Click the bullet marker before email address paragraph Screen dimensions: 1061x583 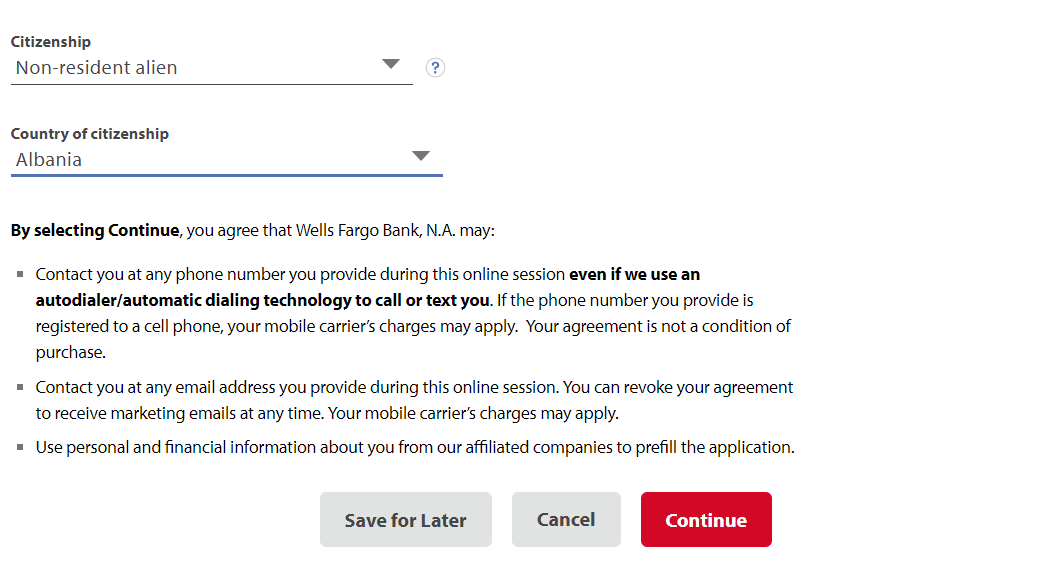20,387
